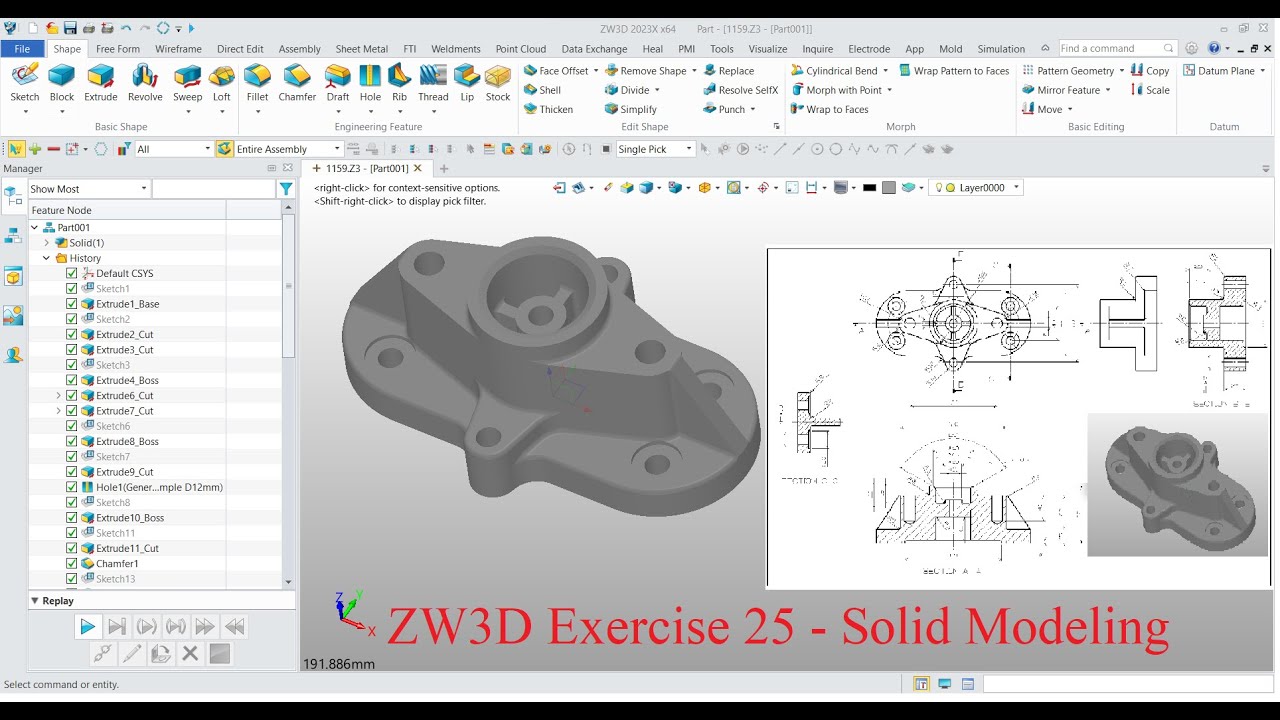Select the Sketch tool in ribbon
Image resolution: width=1280 pixels, height=720 pixels.
(25, 82)
